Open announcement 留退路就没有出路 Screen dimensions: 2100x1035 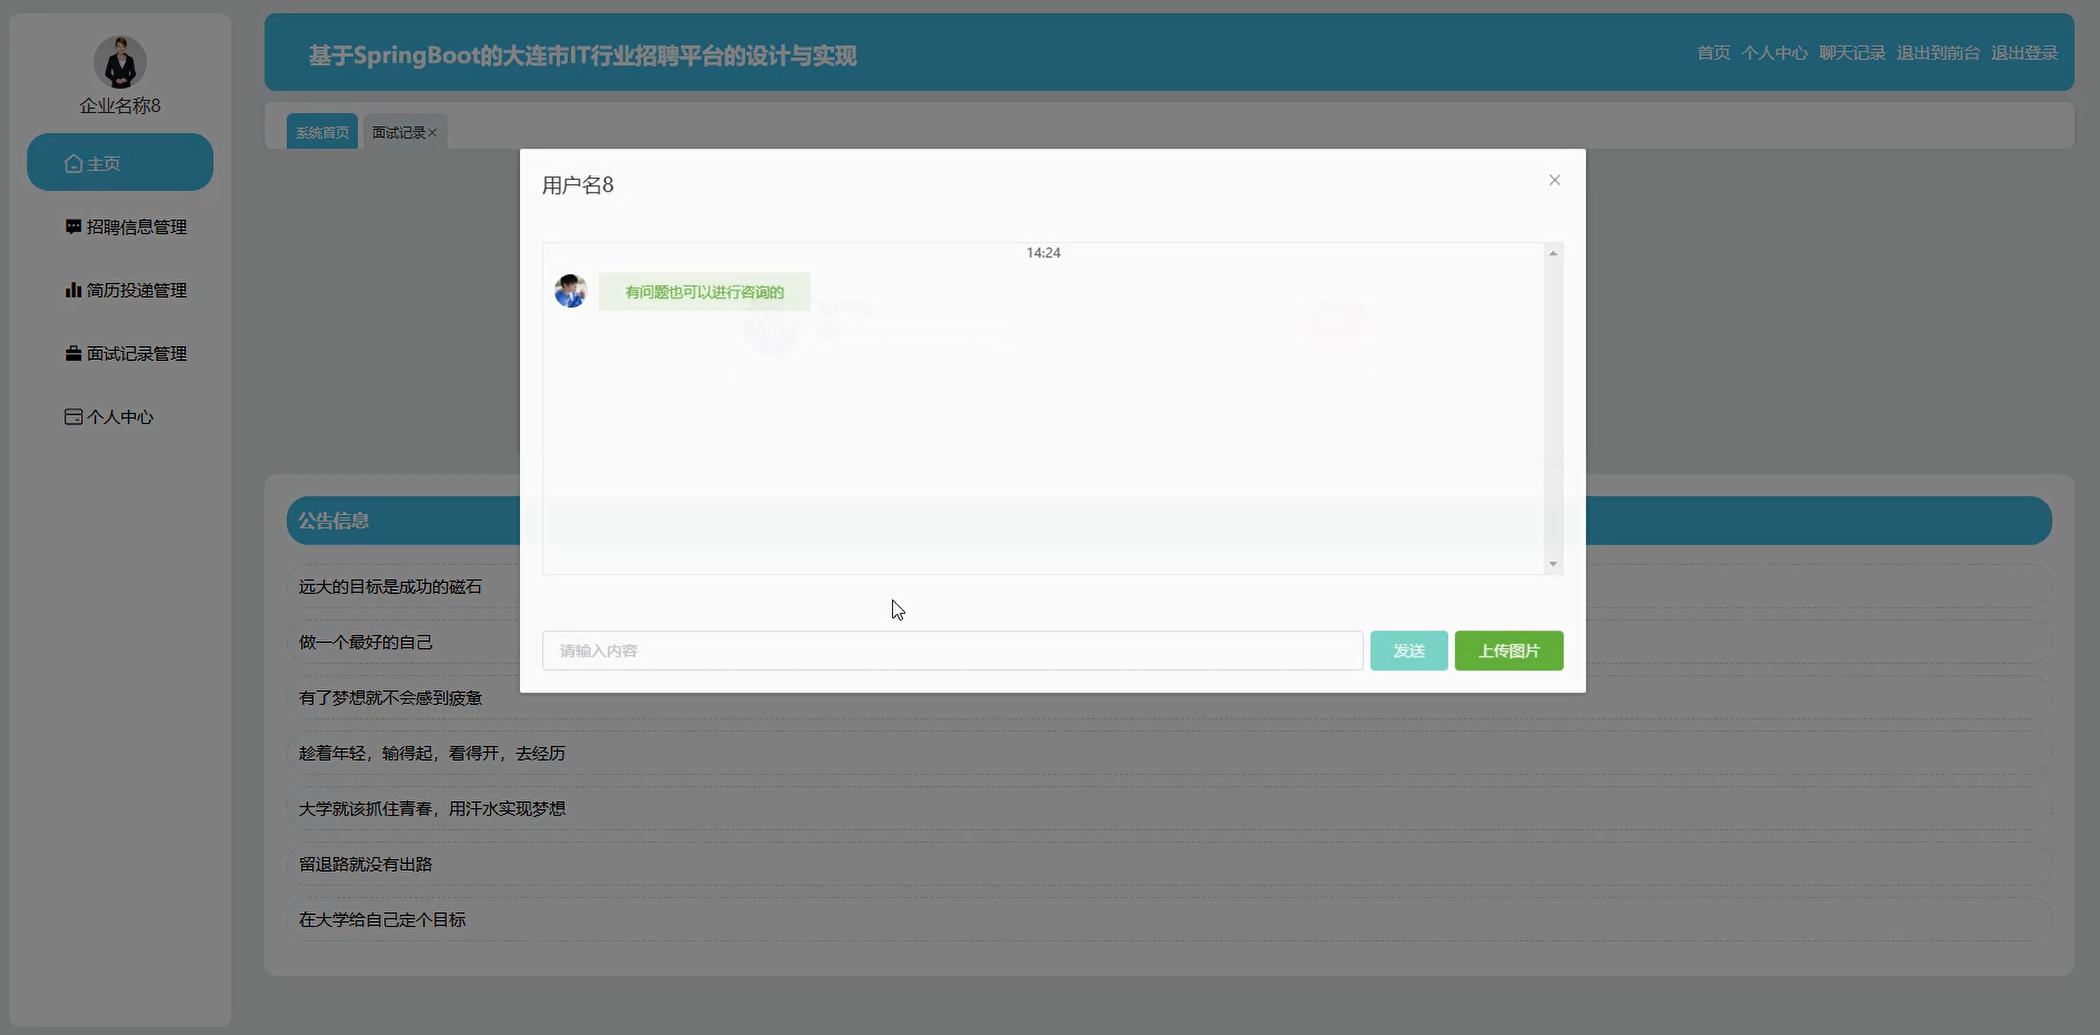(x=365, y=864)
